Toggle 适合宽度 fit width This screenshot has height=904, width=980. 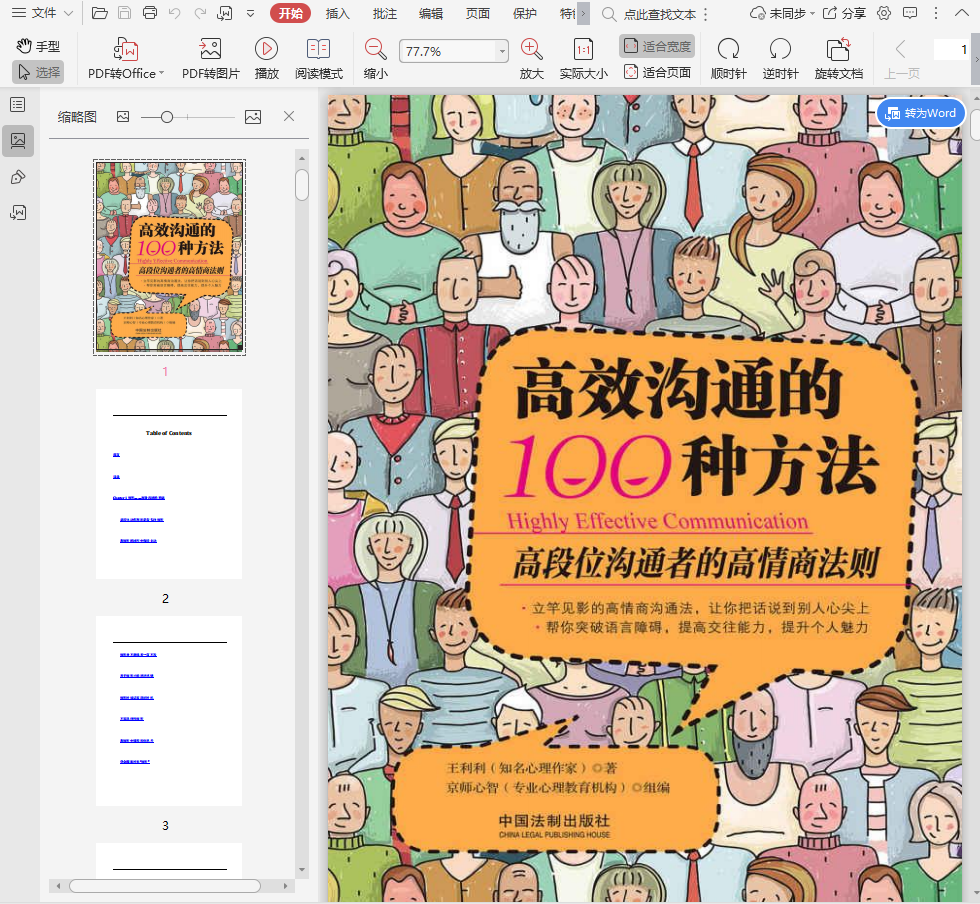(x=657, y=46)
